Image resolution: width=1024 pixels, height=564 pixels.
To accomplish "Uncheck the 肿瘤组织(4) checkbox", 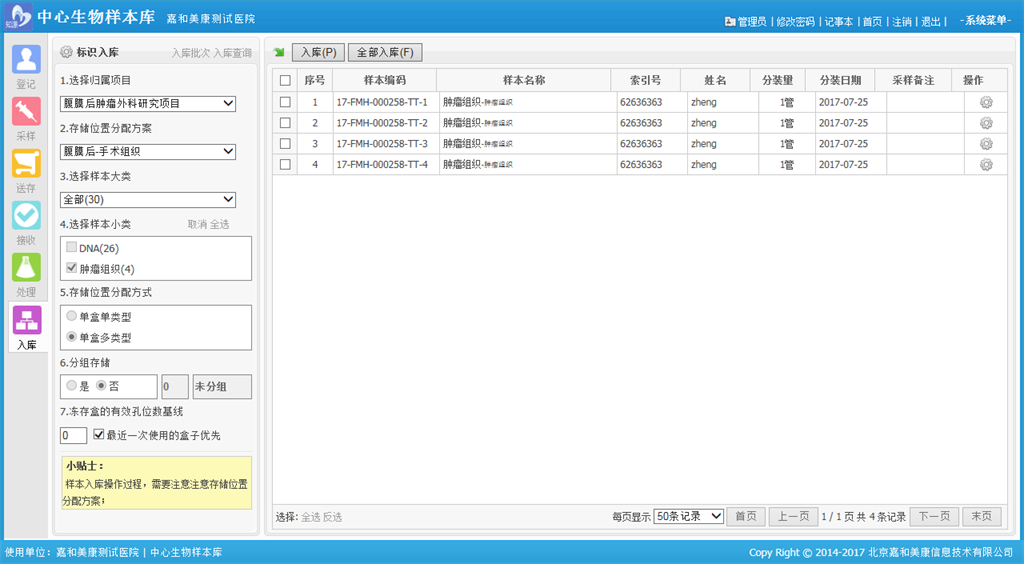I will 71,268.
